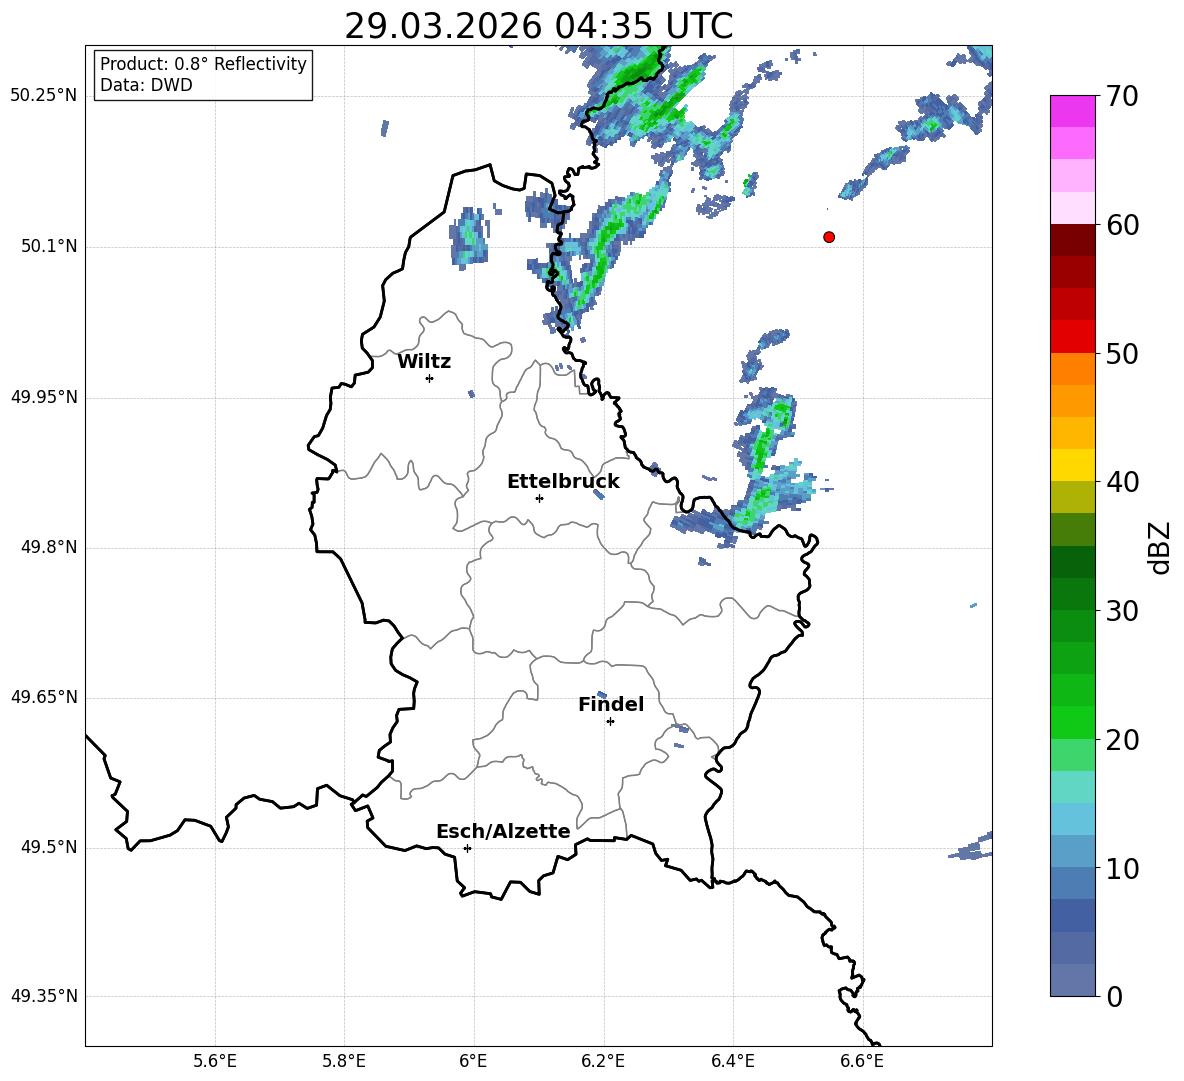Click the 50.1°N latitude label

(49, 246)
